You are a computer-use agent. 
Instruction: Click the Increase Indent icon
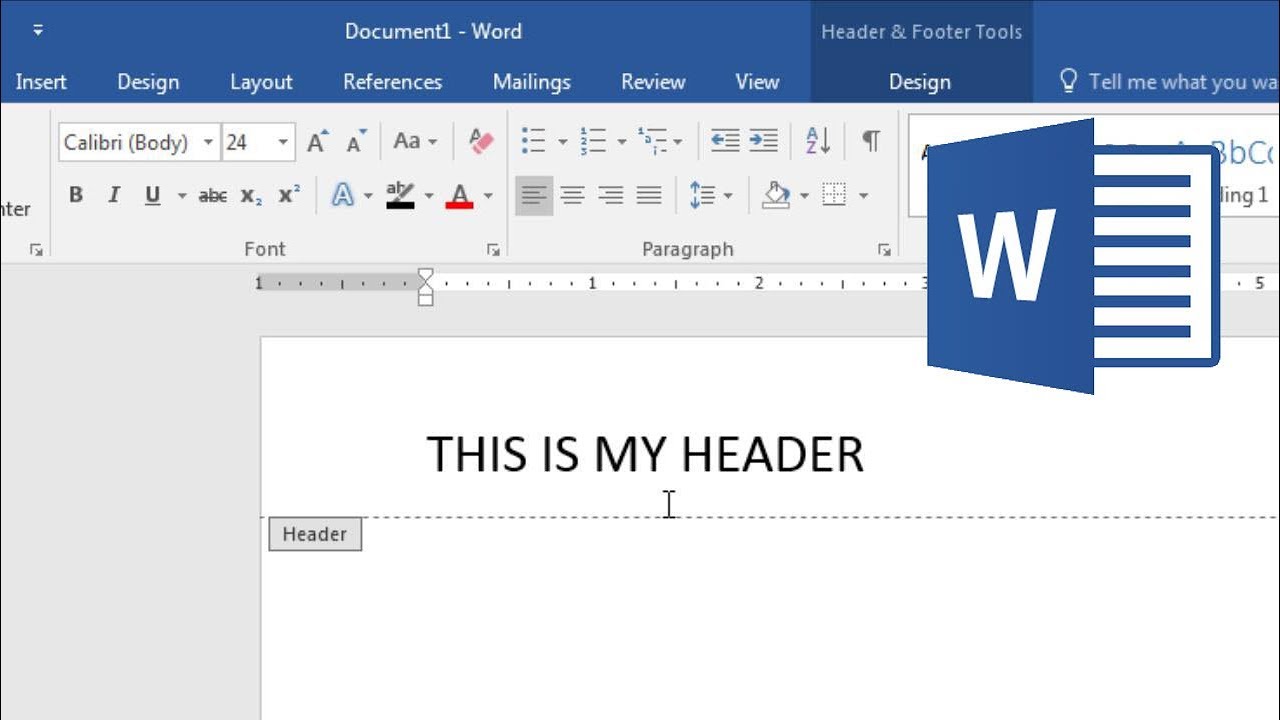[763, 141]
